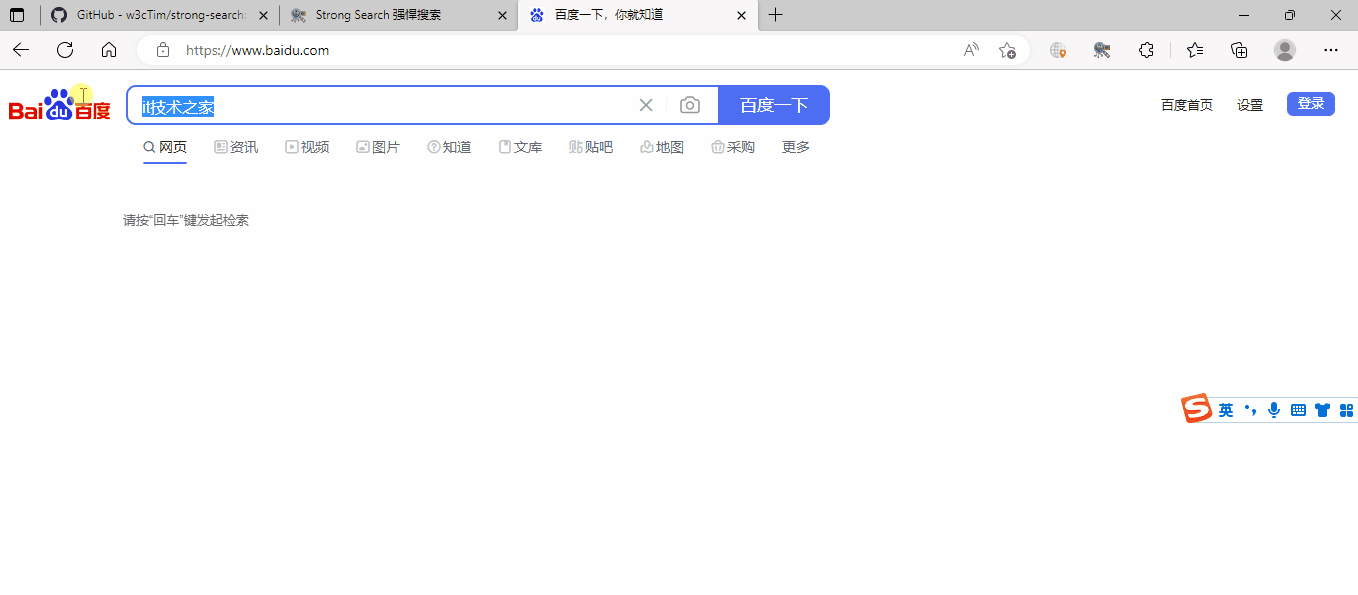
Task: Click the 百度一下 search button
Action: point(774,105)
